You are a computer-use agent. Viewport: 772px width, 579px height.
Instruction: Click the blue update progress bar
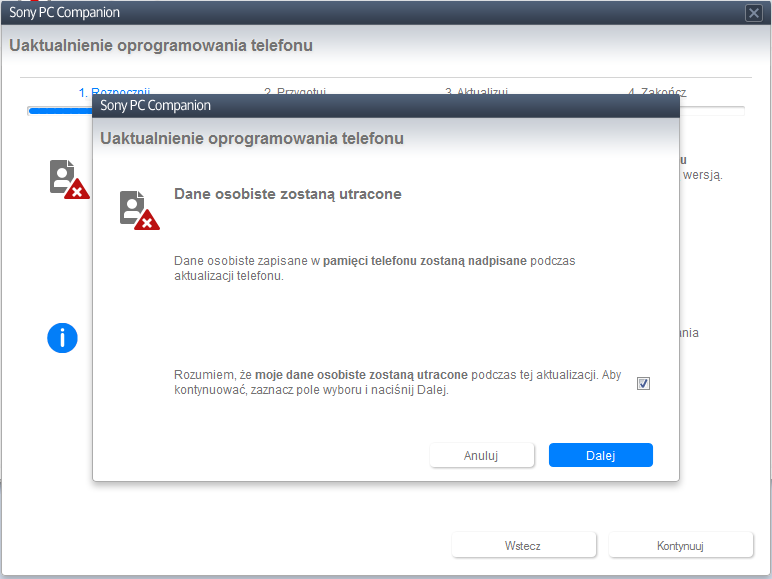tap(60, 111)
